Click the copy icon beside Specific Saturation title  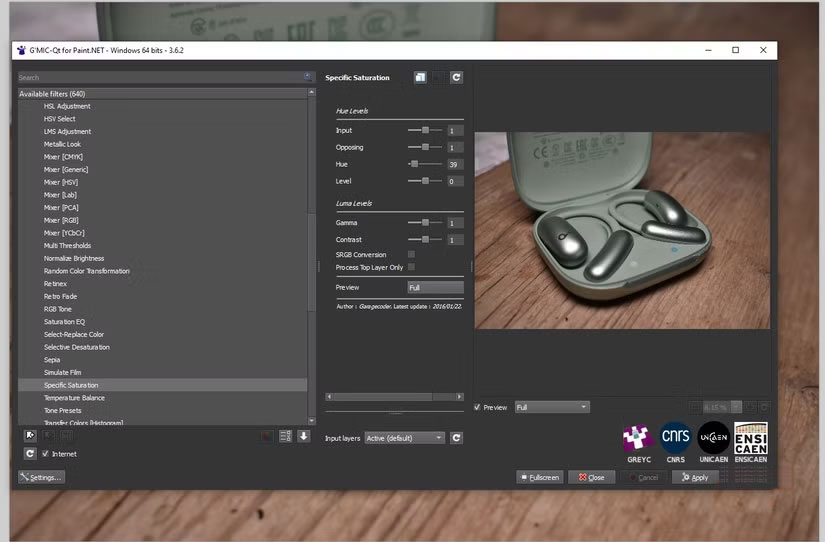click(420, 77)
